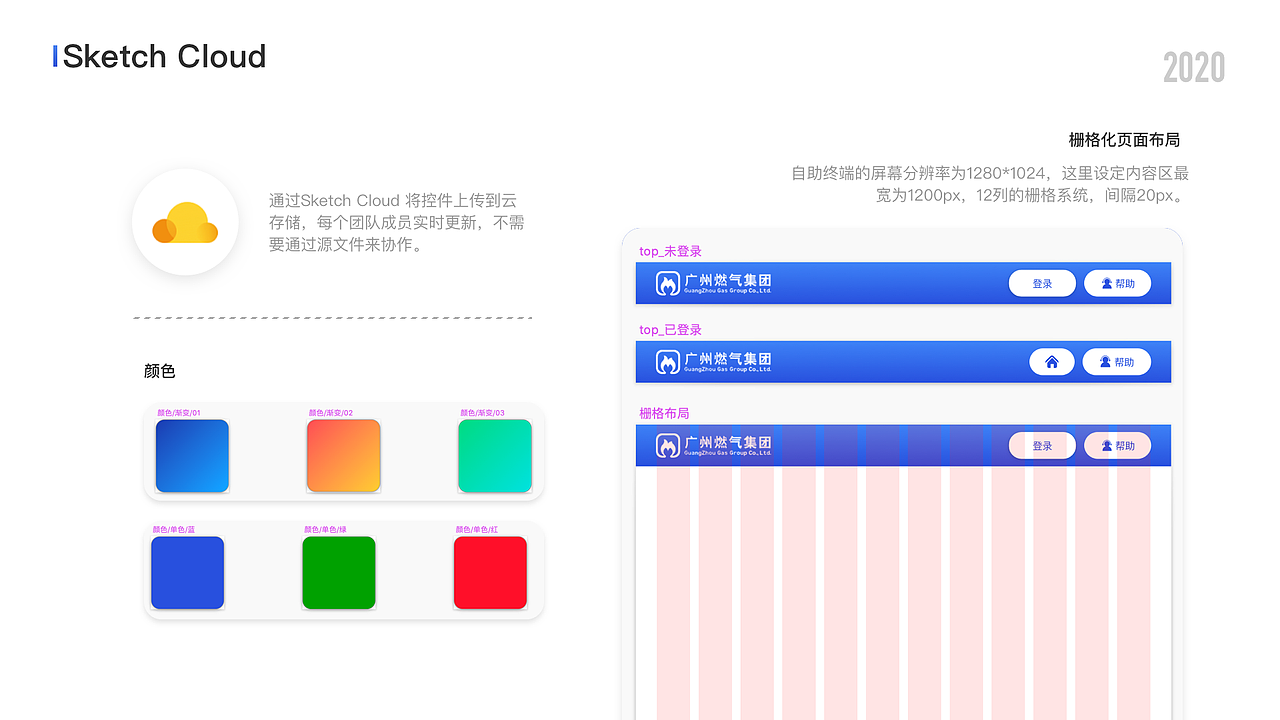The height and width of the screenshot is (720, 1280).
Task: Click the 颜色/单色/蓝 label
Action: [x=174, y=530]
